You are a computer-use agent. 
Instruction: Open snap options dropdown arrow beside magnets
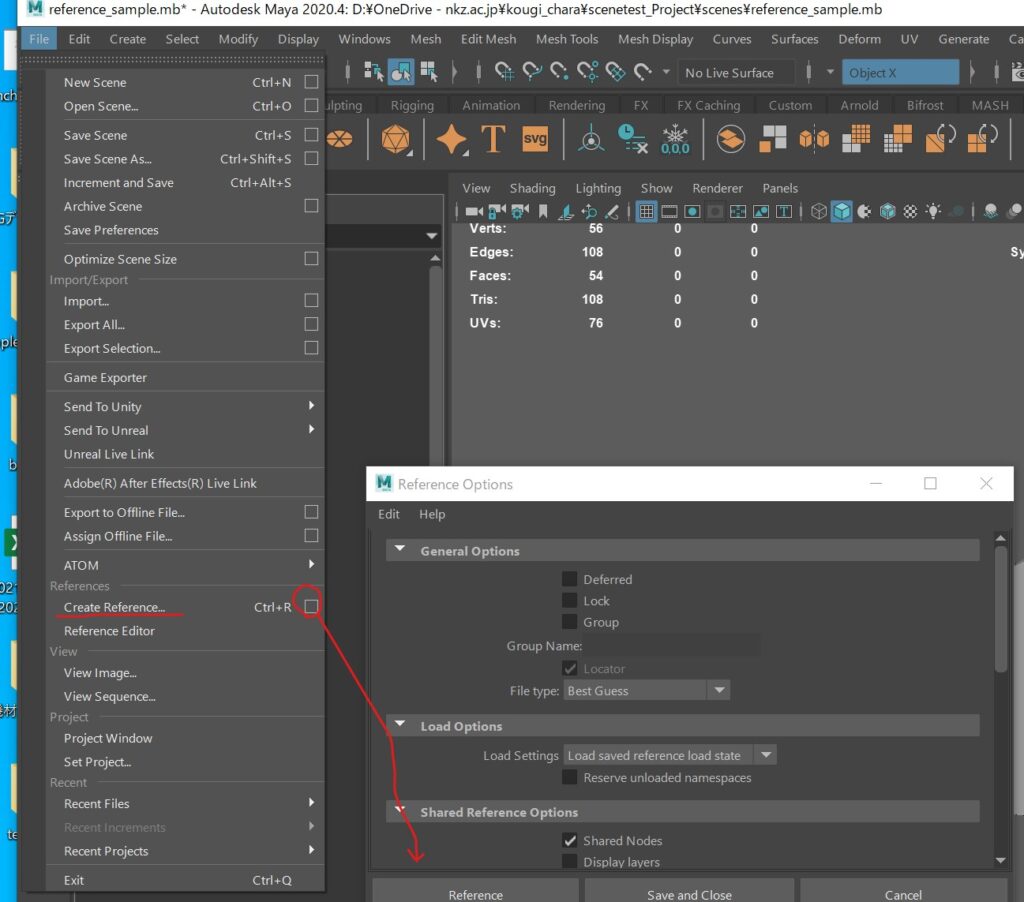(666, 72)
